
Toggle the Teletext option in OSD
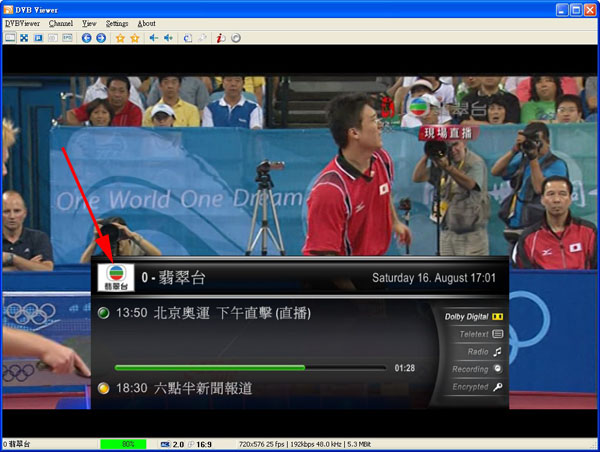click(x=480, y=334)
